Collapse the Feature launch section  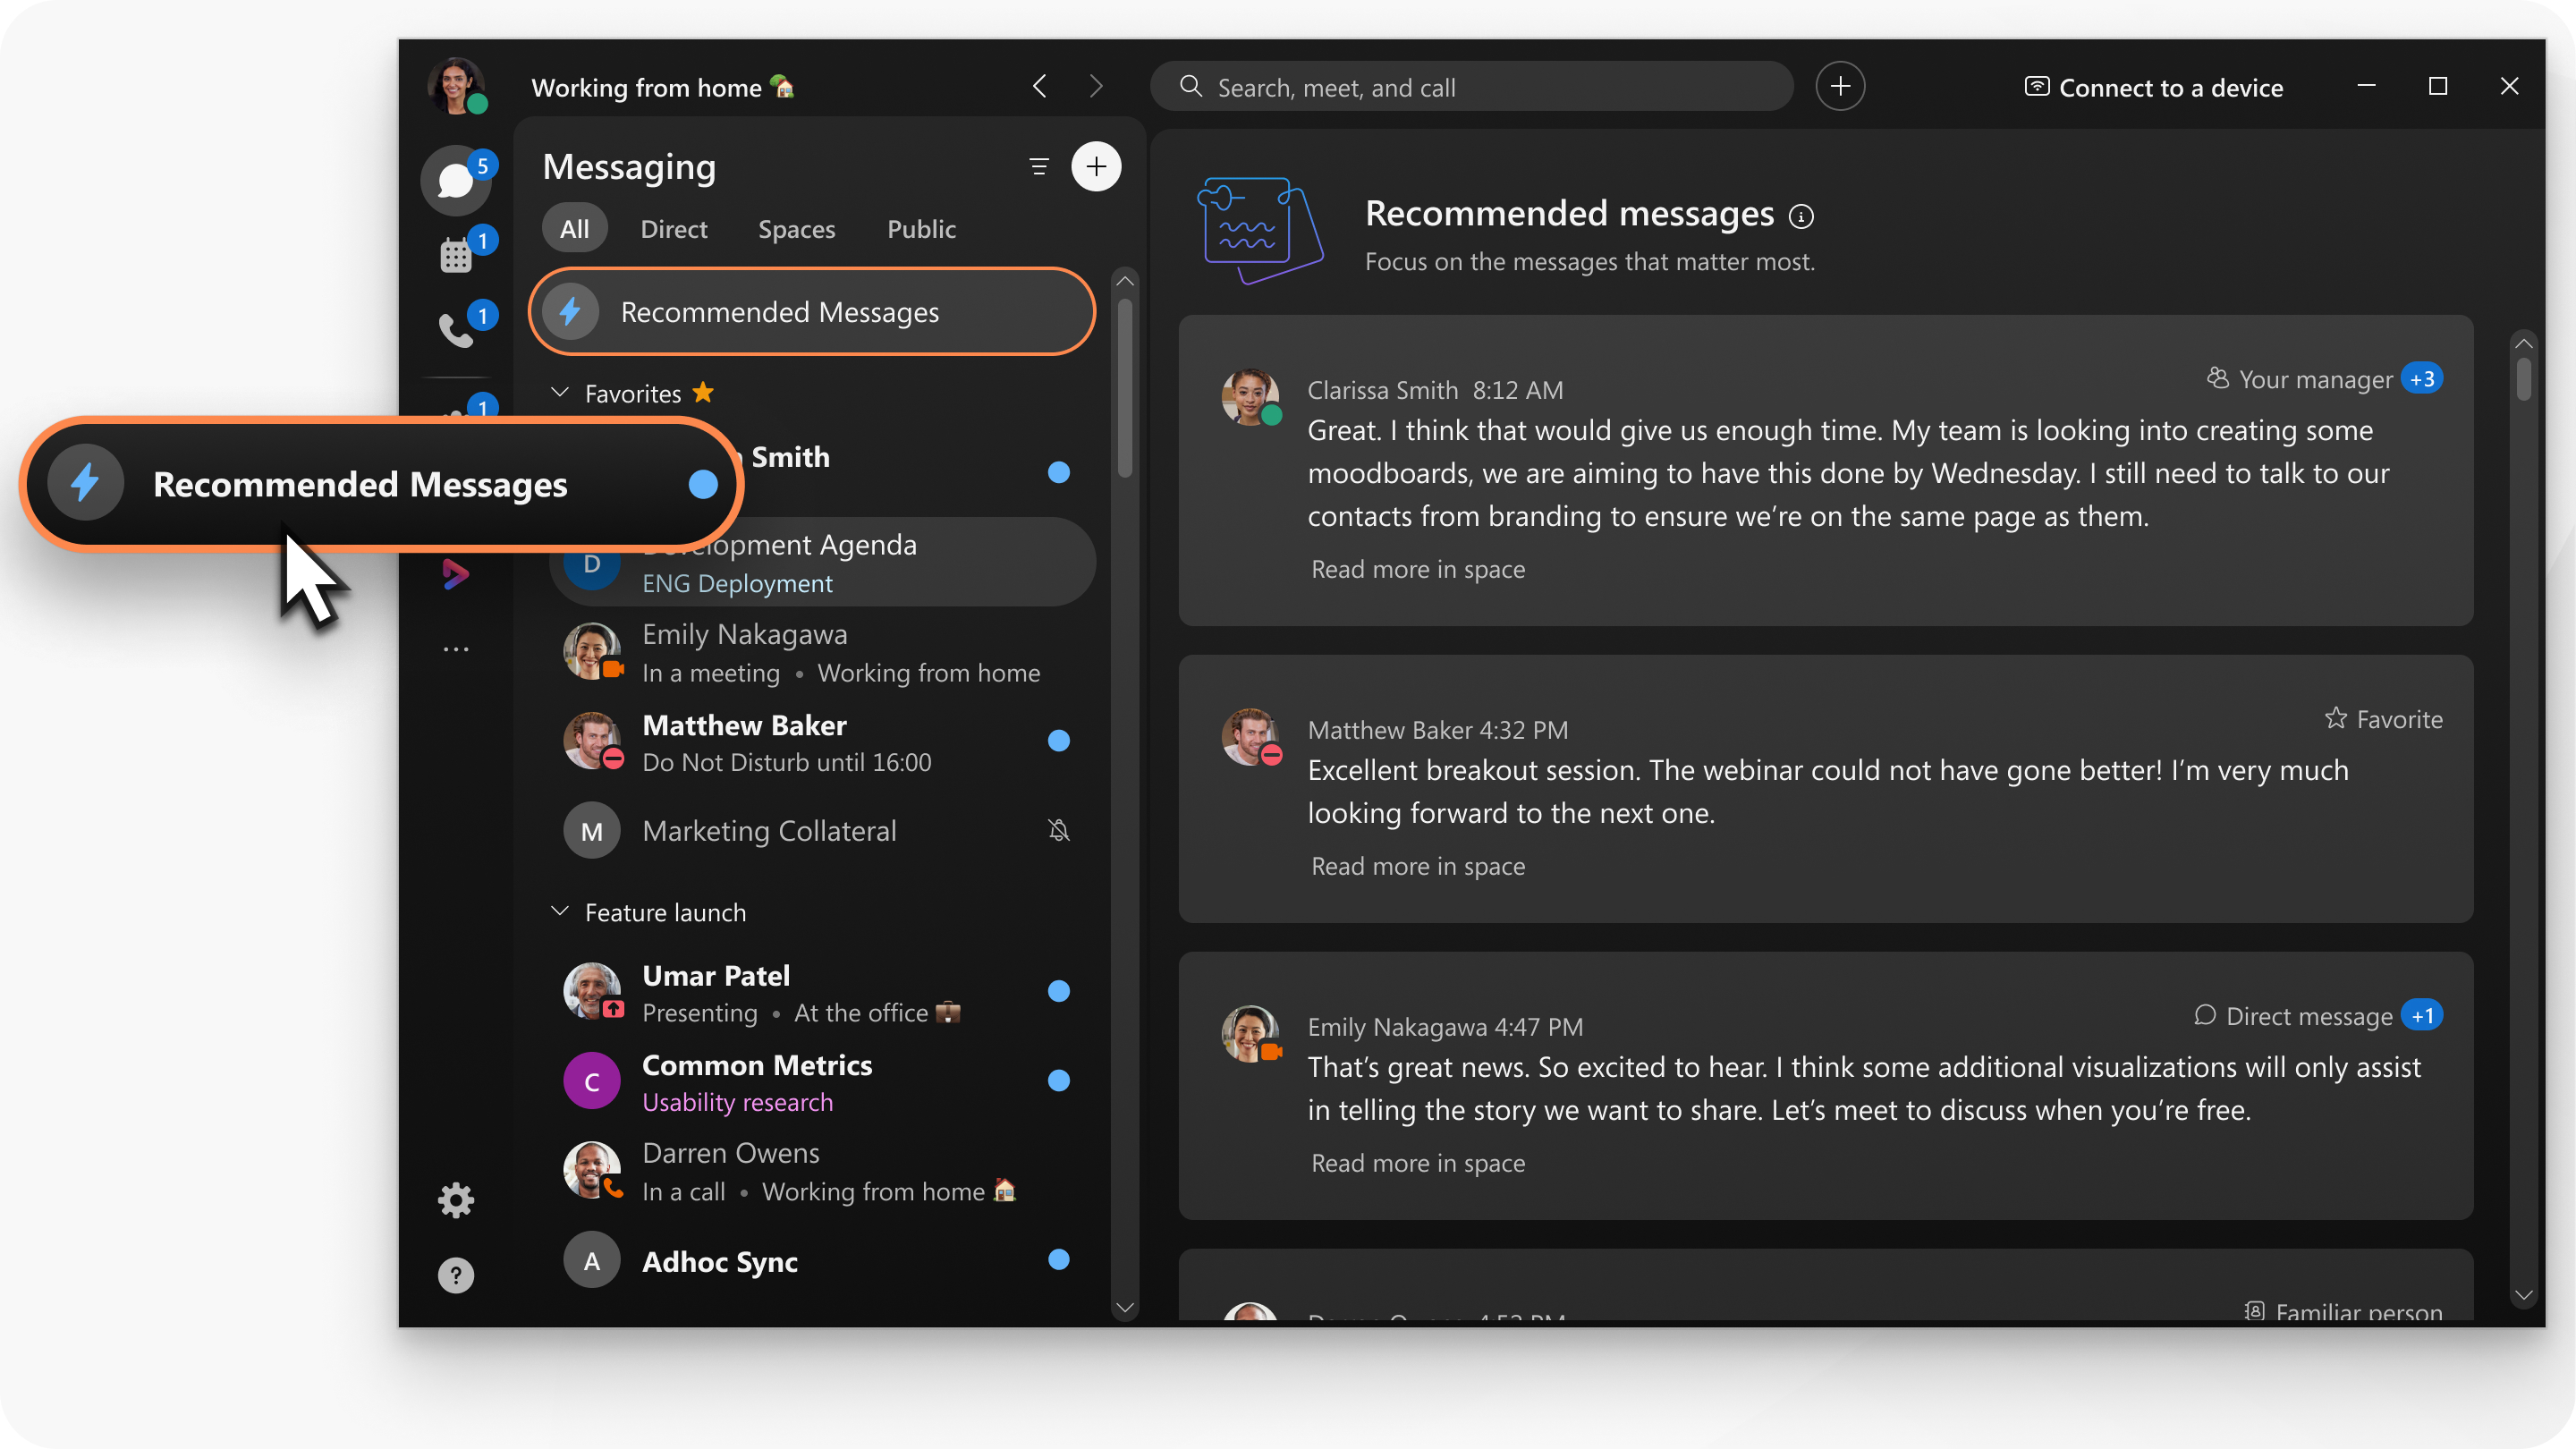coord(557,910)
